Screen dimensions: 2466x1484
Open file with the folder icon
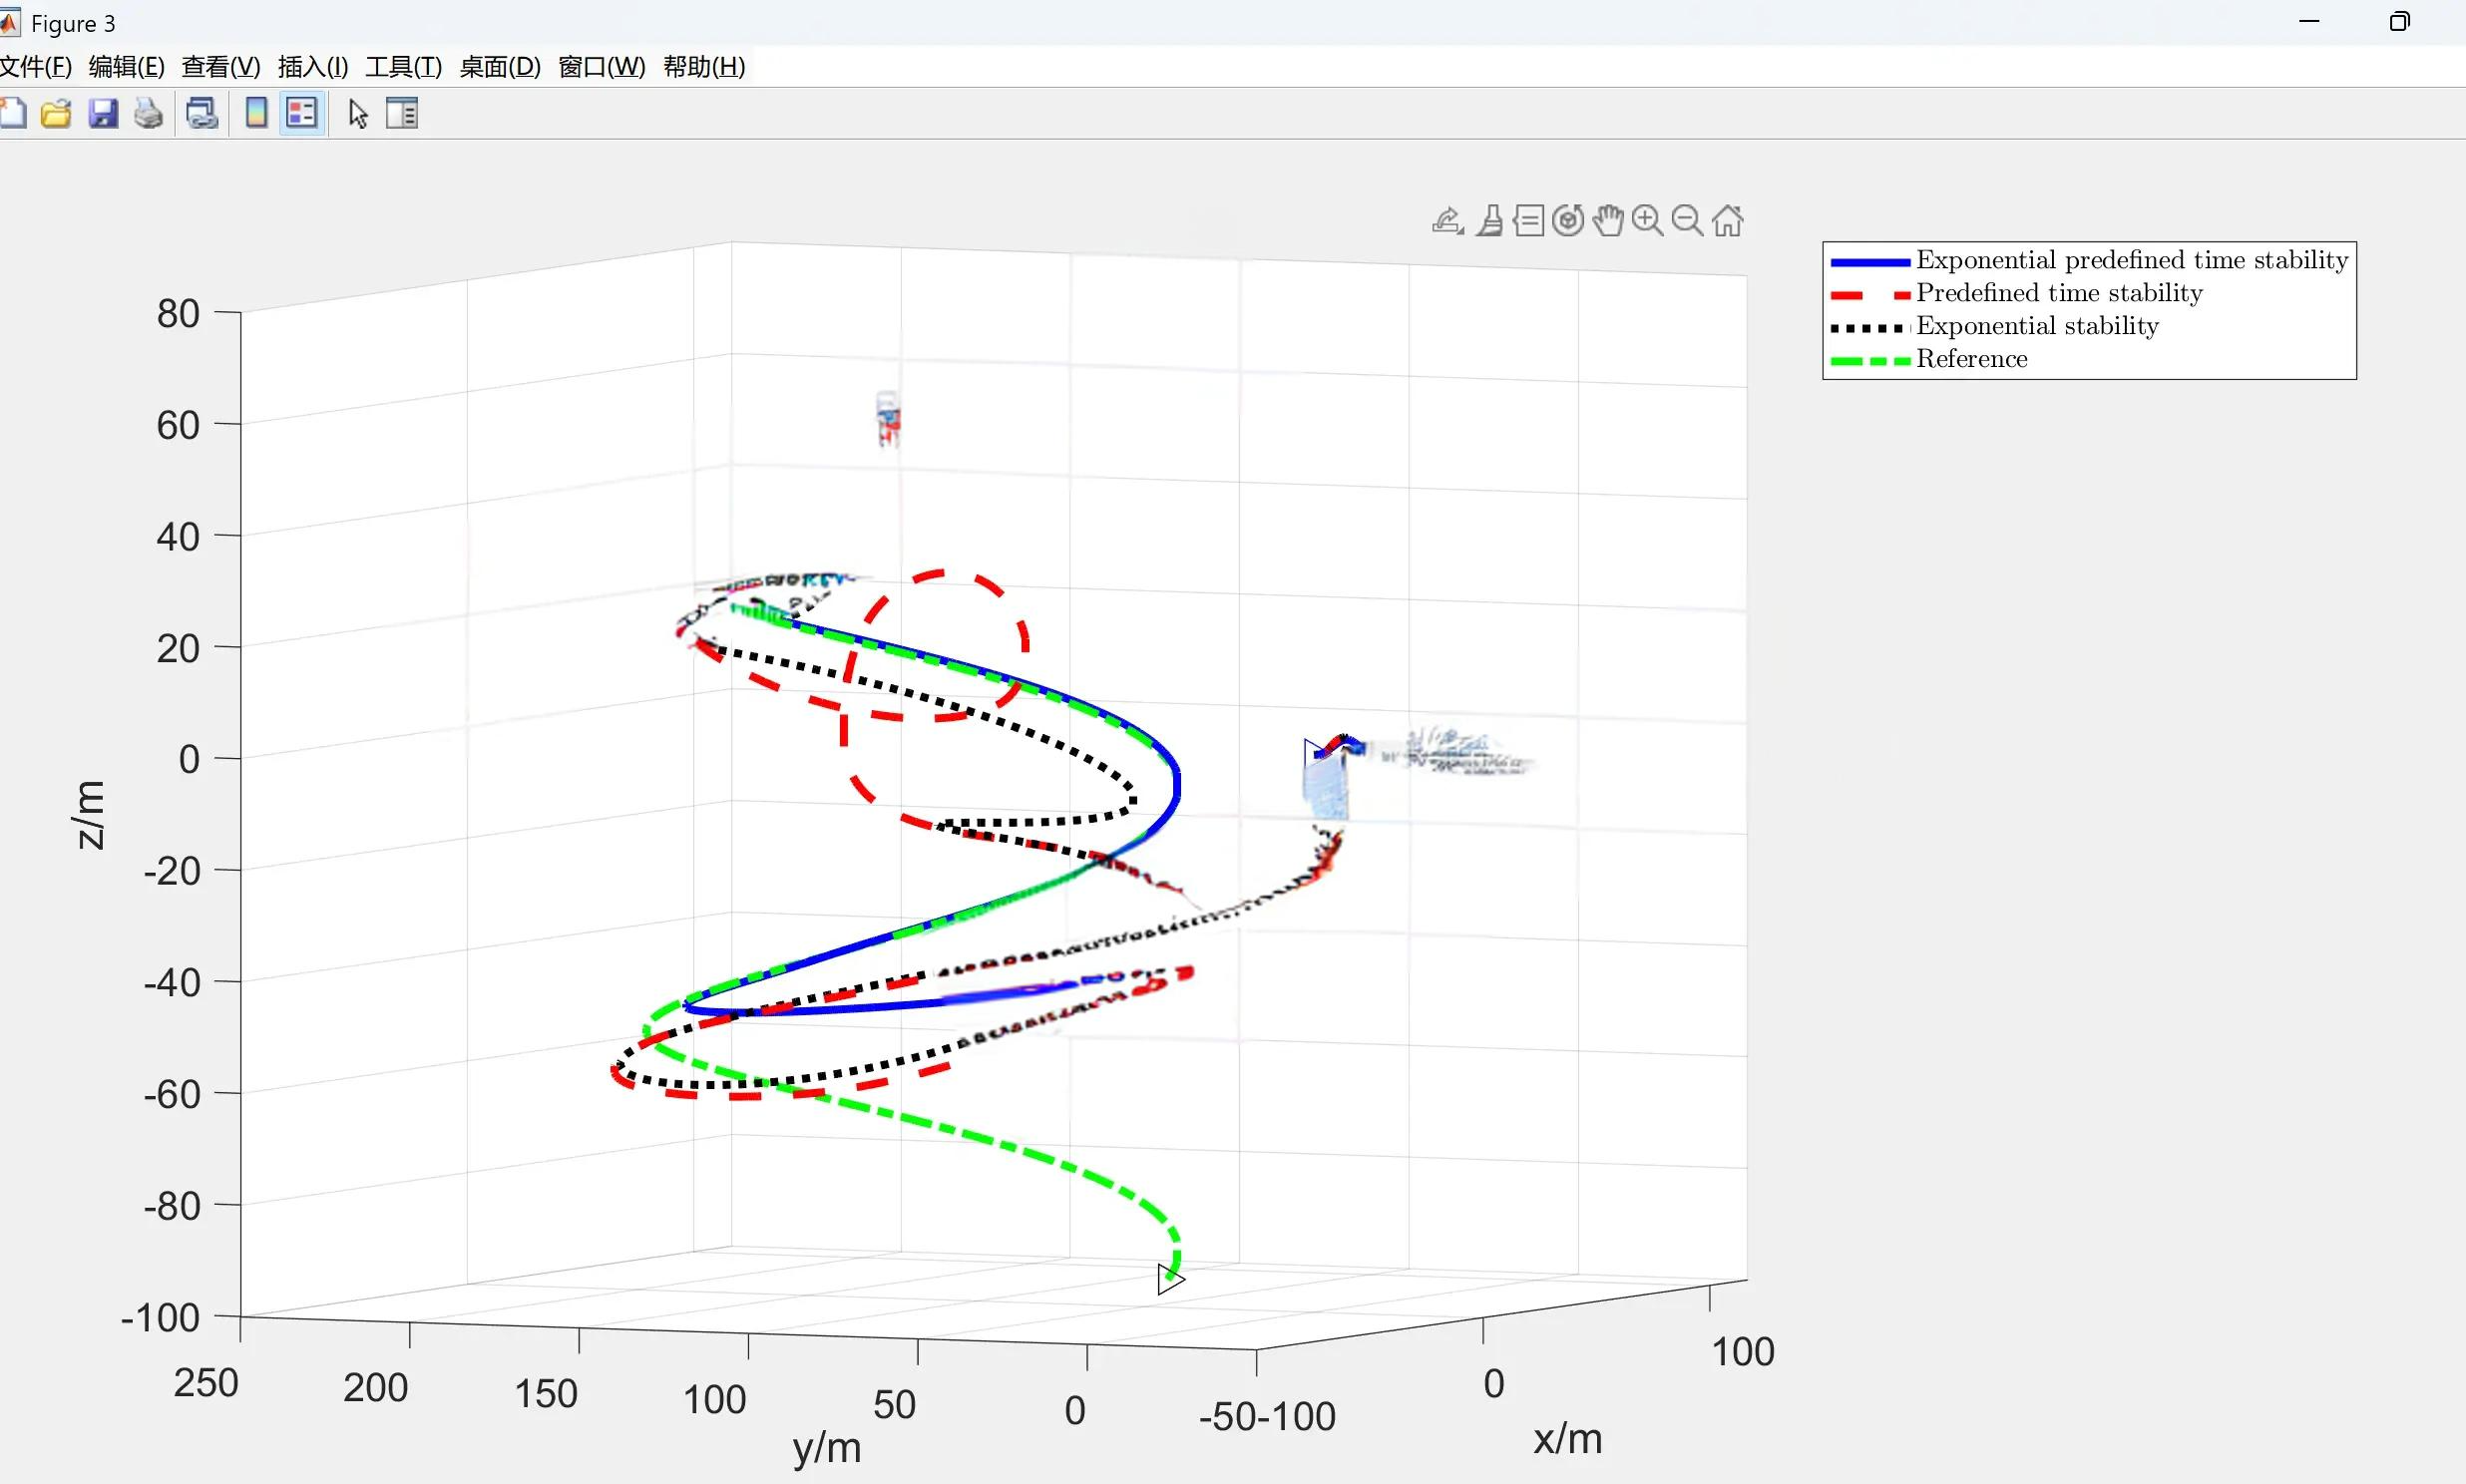[56, 113]
